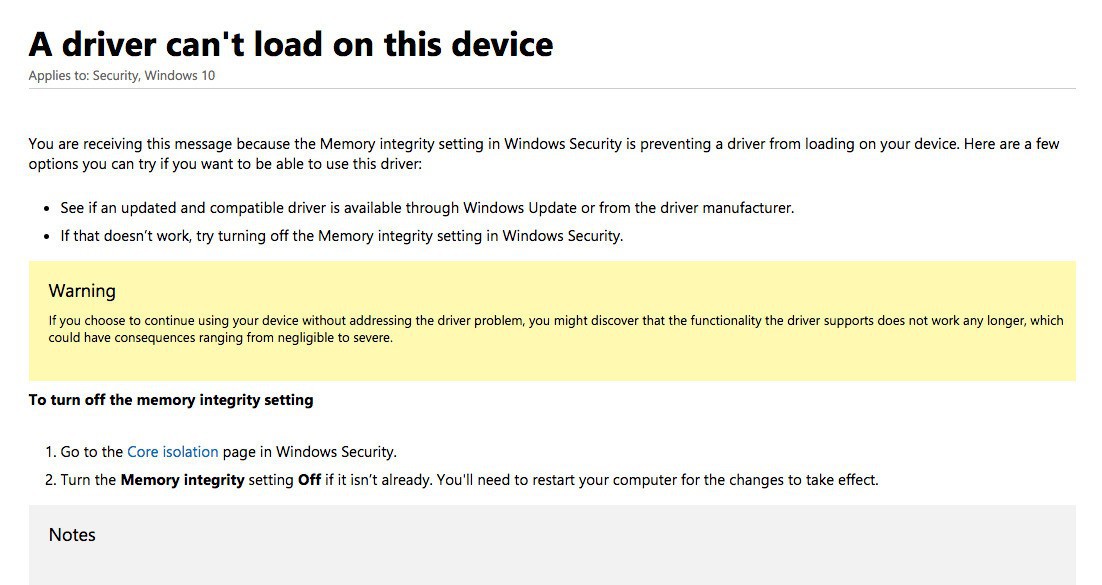This screenshot has width=1102, height=585.
Task: Click the warning text in the yellow box
Action: [x=555, y=321]
